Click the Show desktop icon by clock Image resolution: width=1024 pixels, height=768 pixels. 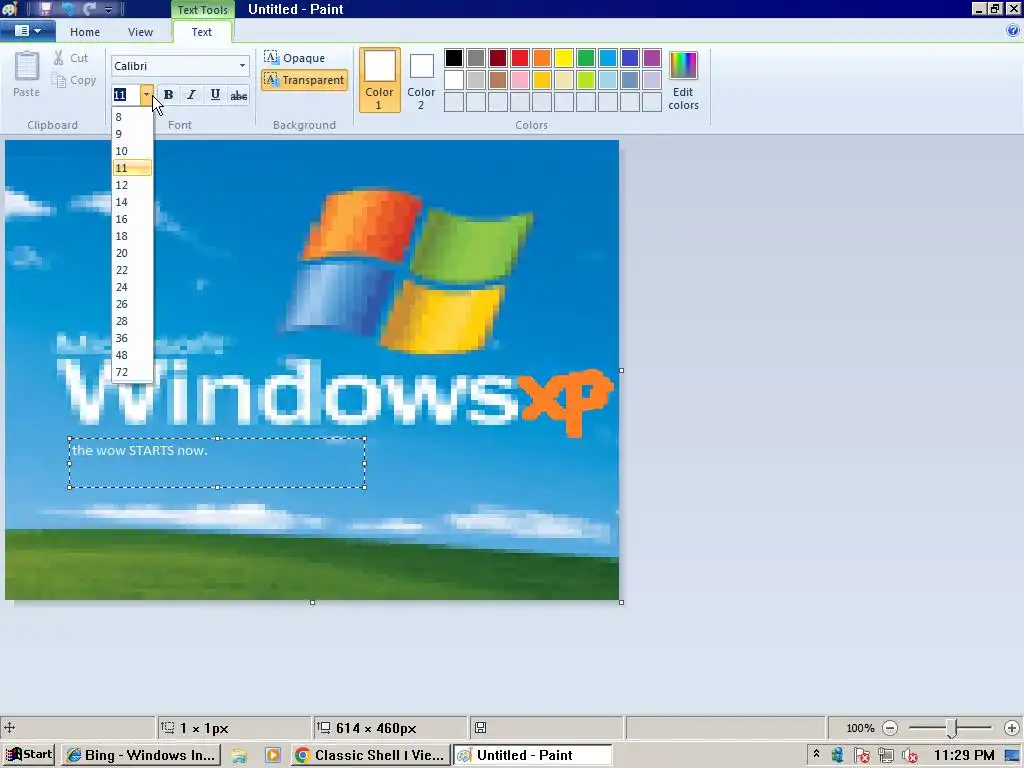tap(1013, 756)
